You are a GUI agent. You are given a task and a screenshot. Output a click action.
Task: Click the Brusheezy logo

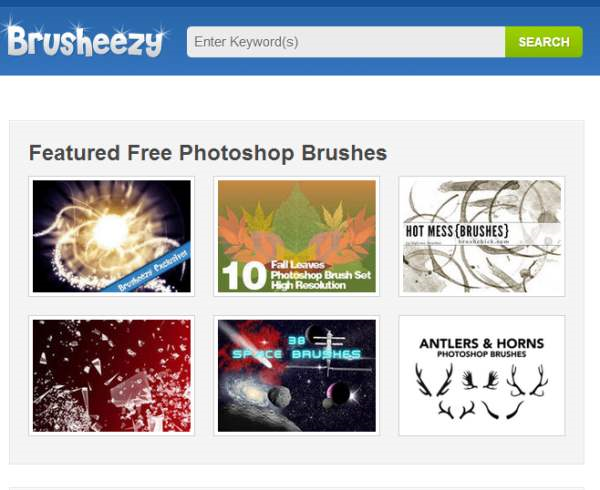(85, 41)
